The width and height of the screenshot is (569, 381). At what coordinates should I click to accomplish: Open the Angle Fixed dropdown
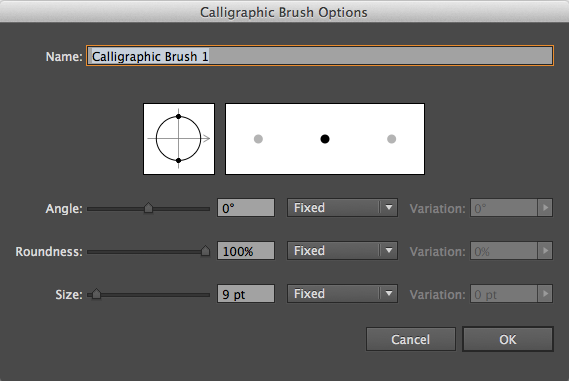(x=342, y=208)
